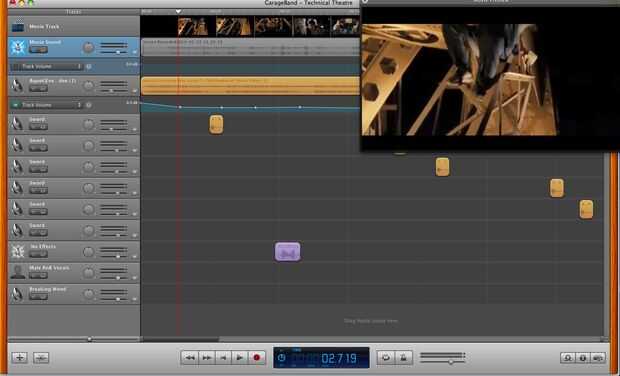Open the media browser button

pos(598,358)
